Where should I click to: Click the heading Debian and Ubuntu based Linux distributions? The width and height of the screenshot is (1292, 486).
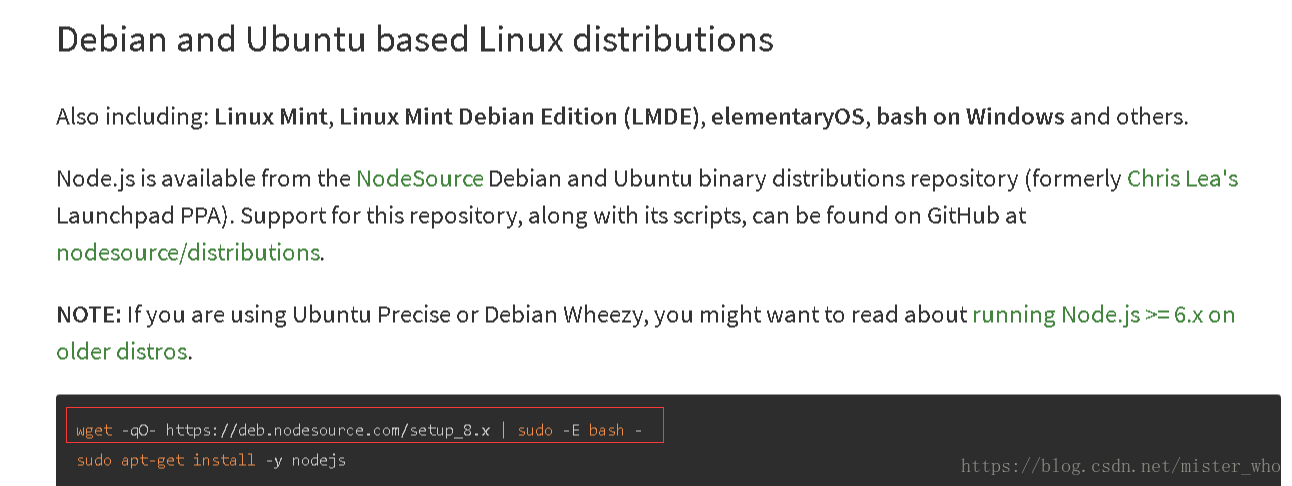point(415,40)
